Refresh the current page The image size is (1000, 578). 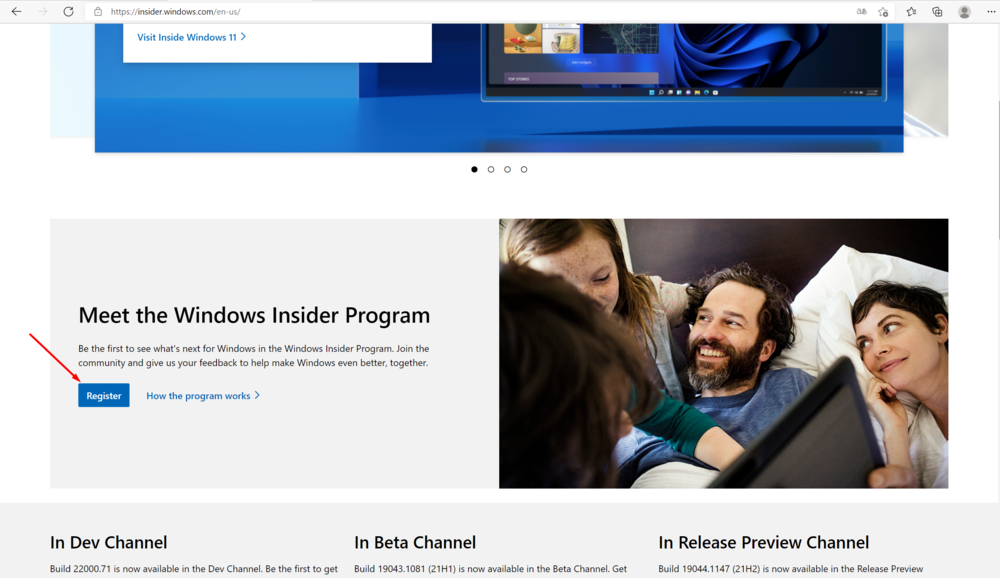(68, 12)
